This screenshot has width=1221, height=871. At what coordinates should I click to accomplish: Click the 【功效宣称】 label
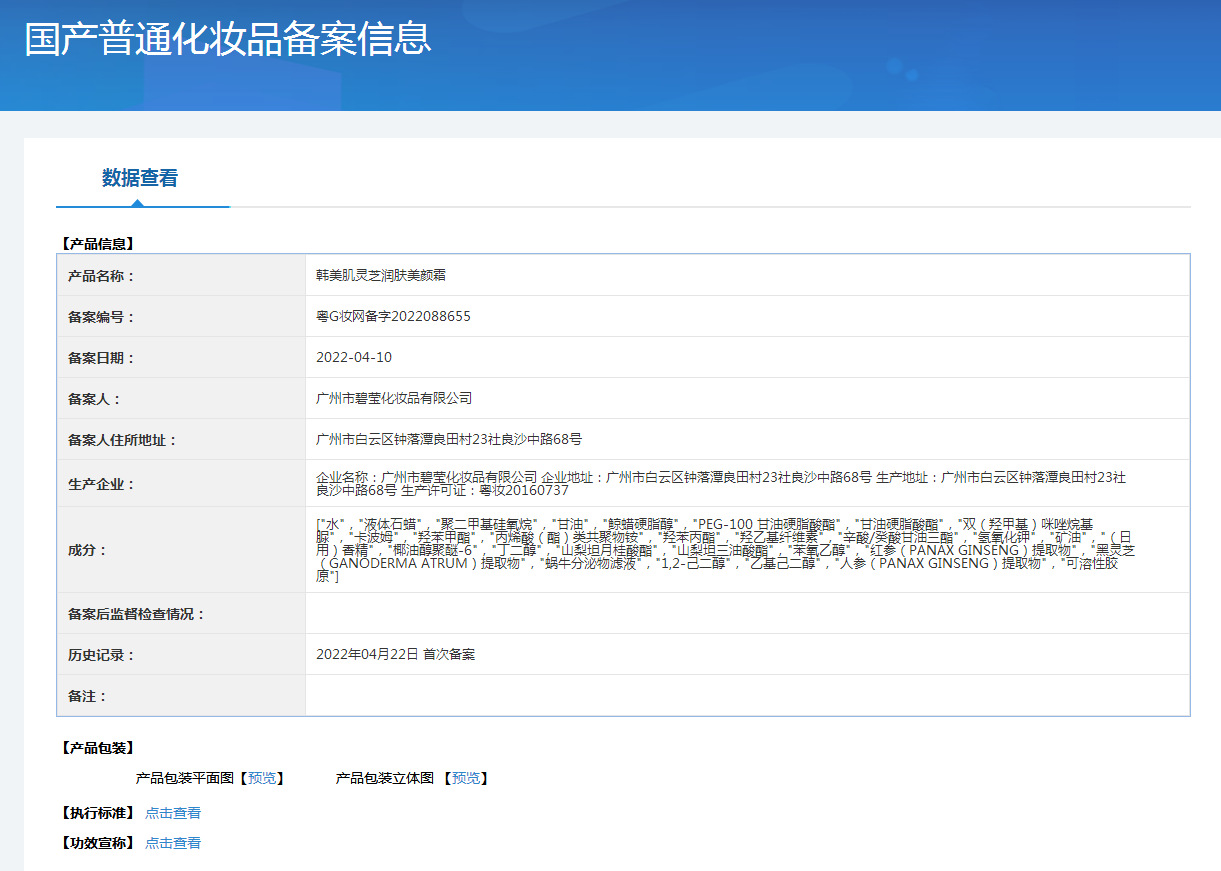tap(96, 843)
